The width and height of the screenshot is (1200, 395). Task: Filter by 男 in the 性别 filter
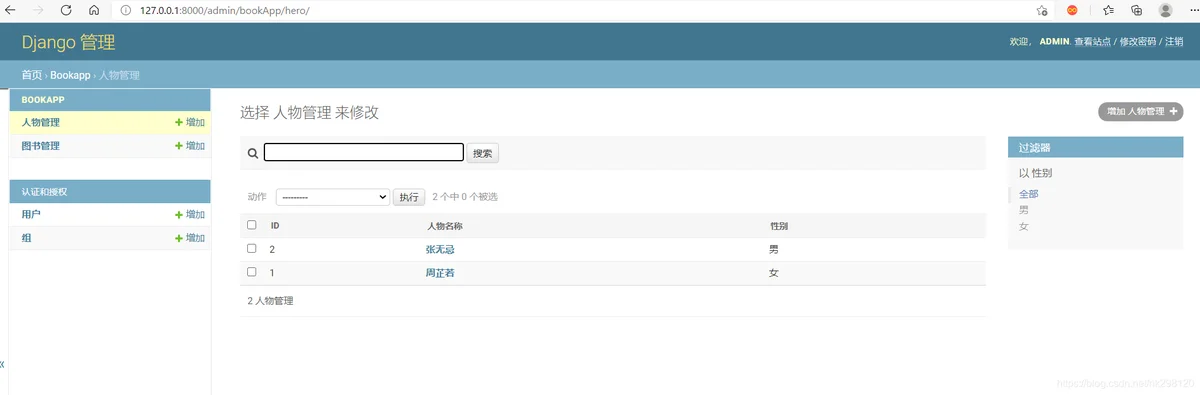click(x=1024, y=210)
